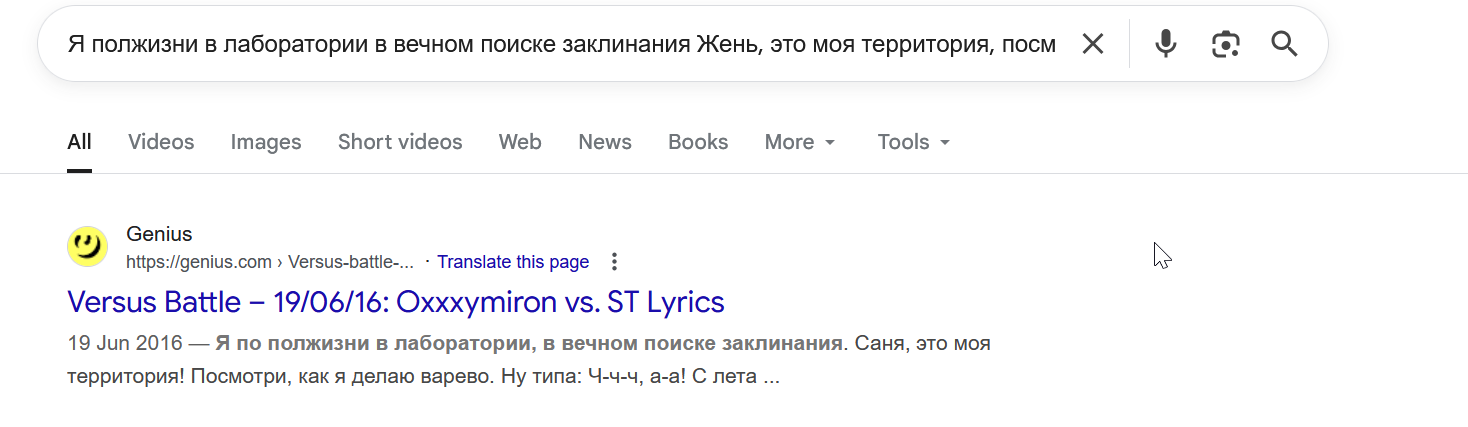This screenshot has height=427, width=1468.
Task: Click inside the search query text field
Action: pyautogui.click(x=560, y=44)
